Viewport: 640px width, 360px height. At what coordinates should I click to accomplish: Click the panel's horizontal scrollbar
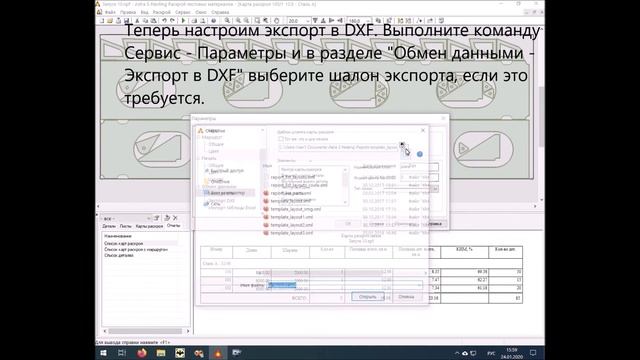[146, 331]
